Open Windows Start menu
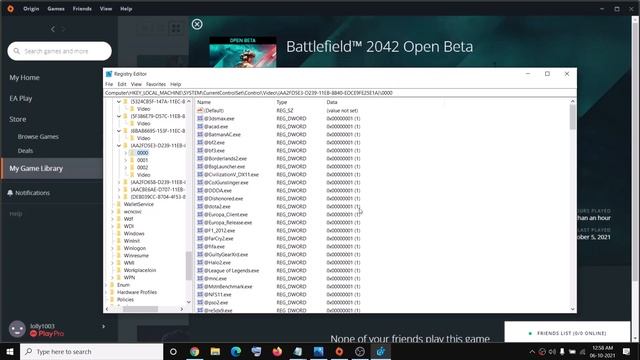 (x=10, y=351)
